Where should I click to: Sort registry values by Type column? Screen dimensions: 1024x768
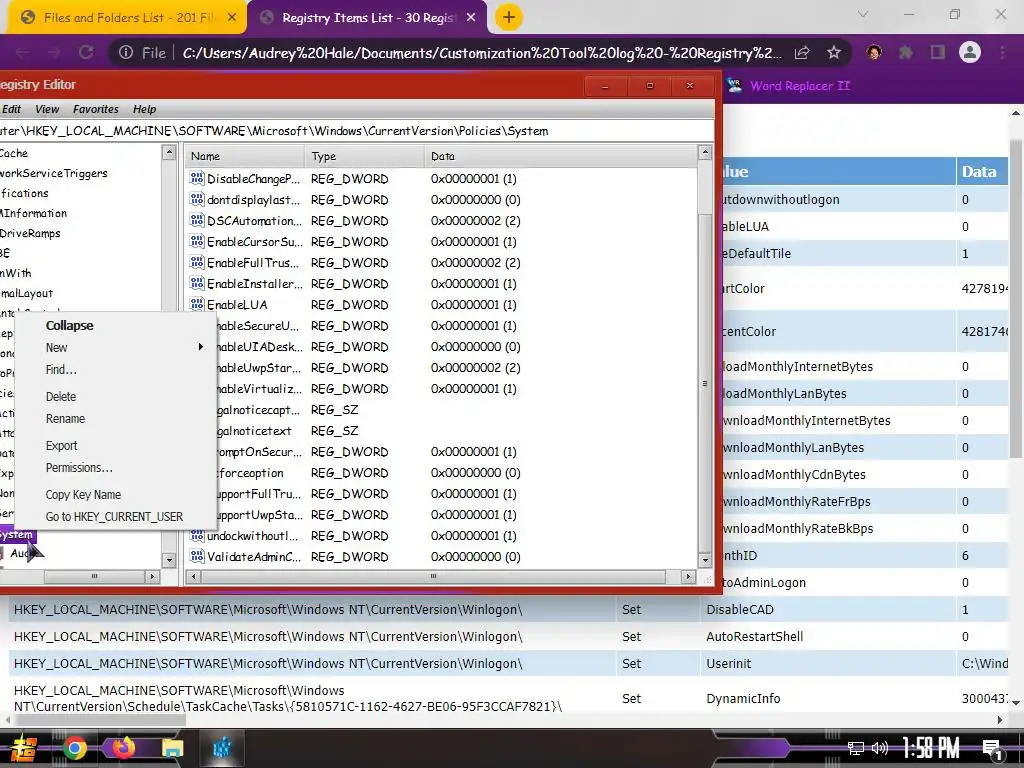coord(364,156)
